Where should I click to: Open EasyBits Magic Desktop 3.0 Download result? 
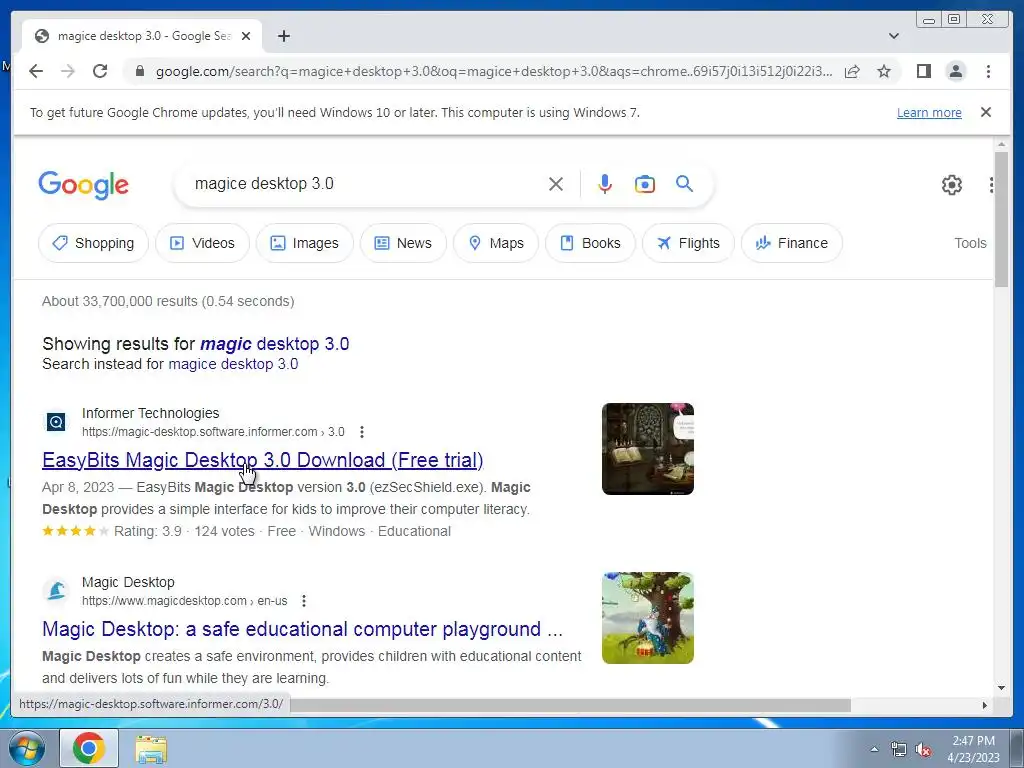tap(263, 460)
